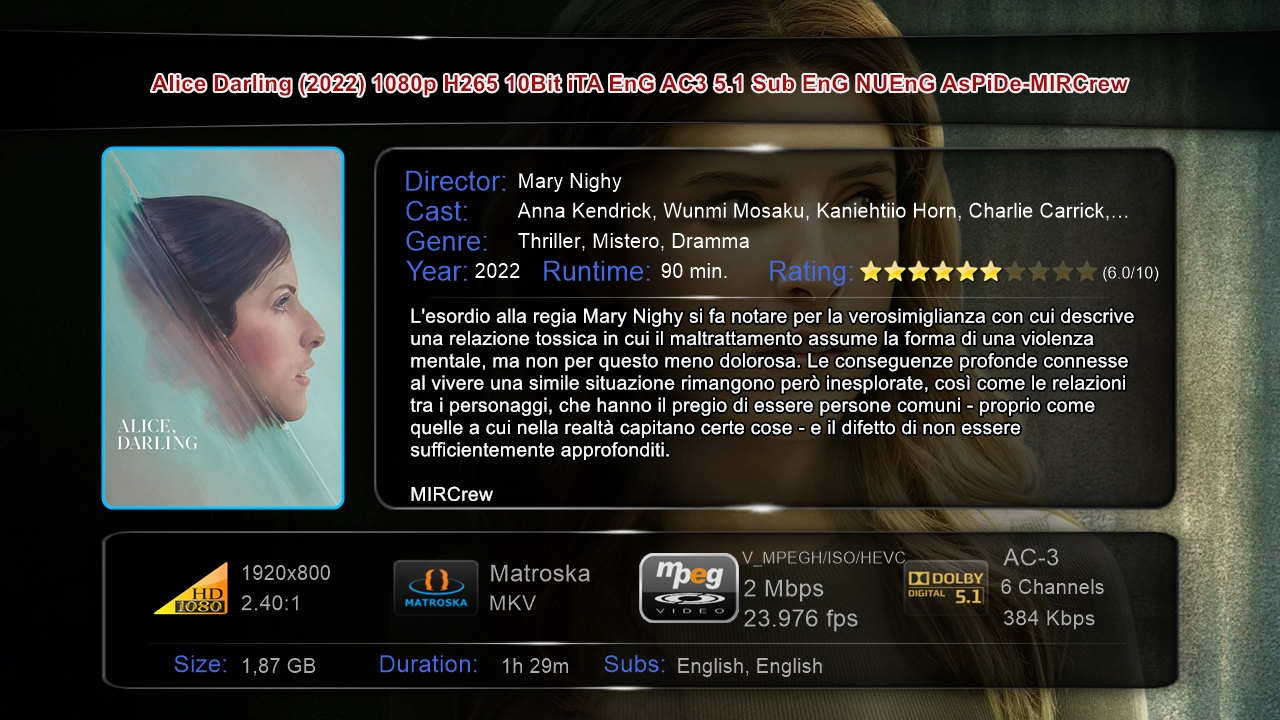
Task: Click the first gold rating star
Action: tap(870, 271)
